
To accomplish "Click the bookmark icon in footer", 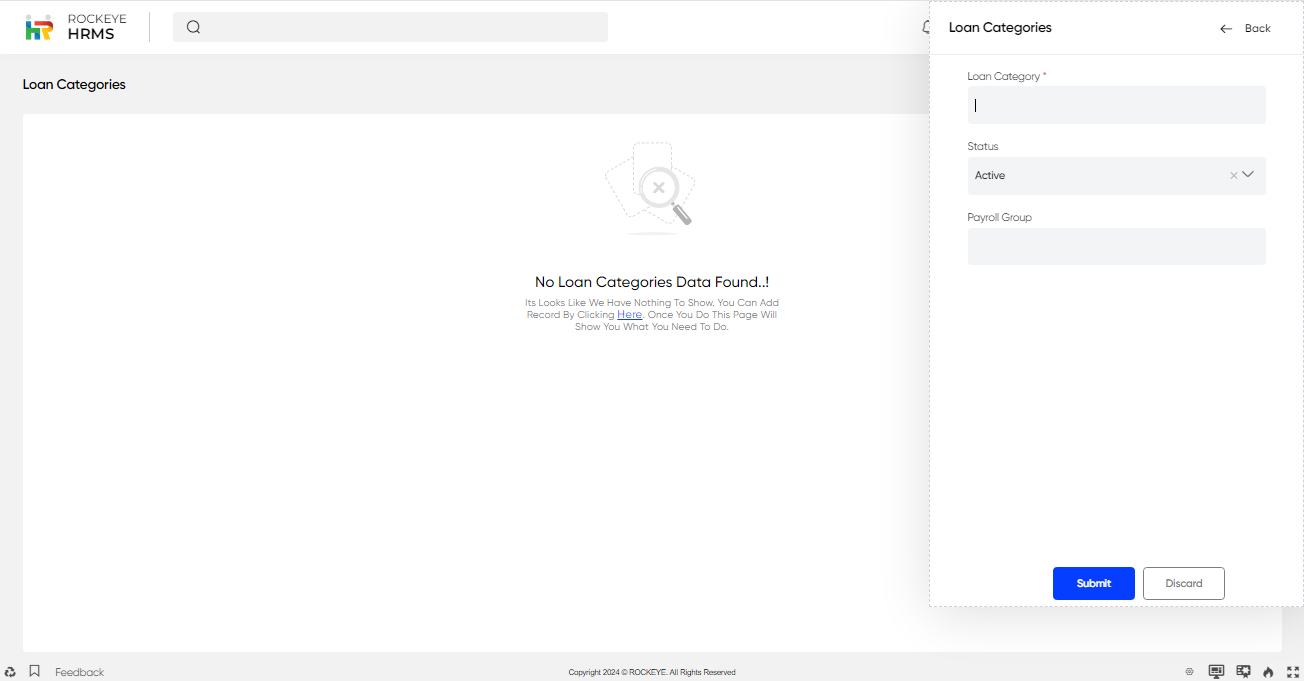I will click(35, 671).
